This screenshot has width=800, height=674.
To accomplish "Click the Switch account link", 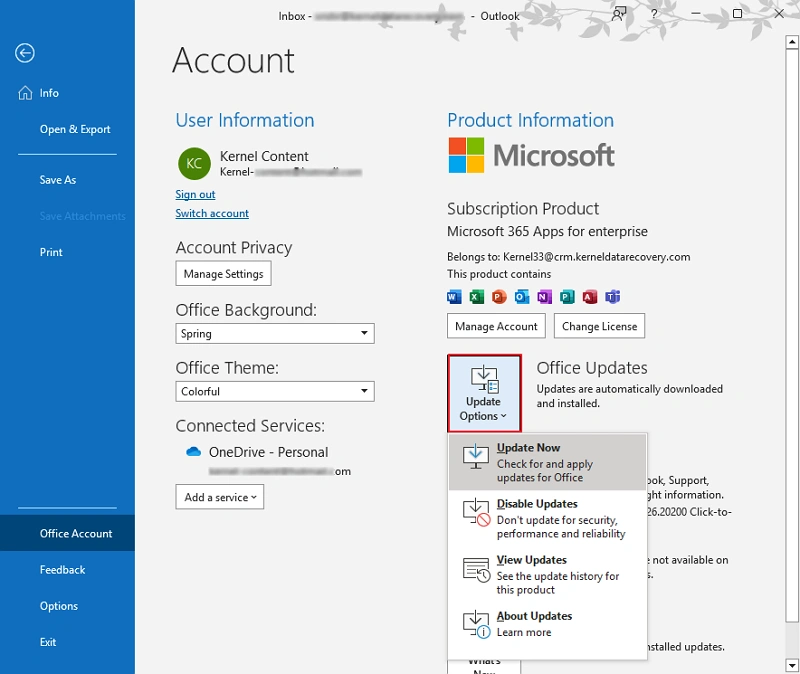I will click(x=212, y=213).
